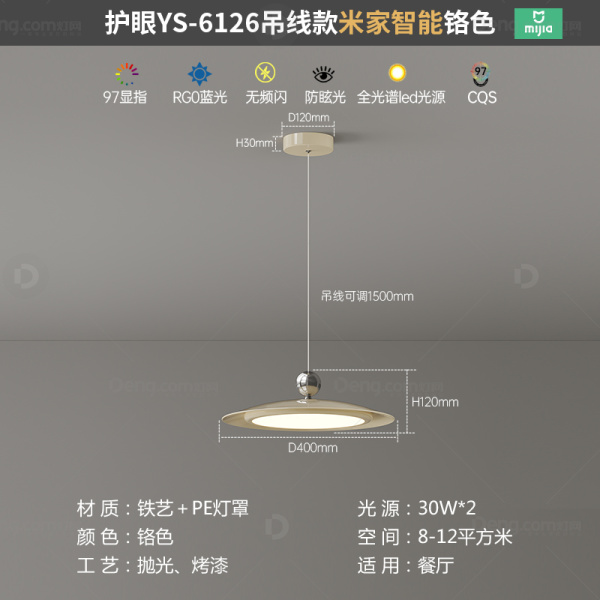Viewport: 600px width, 600px height.
Task: Click the D400mm dimension label
Action: [x=313, y=448]
